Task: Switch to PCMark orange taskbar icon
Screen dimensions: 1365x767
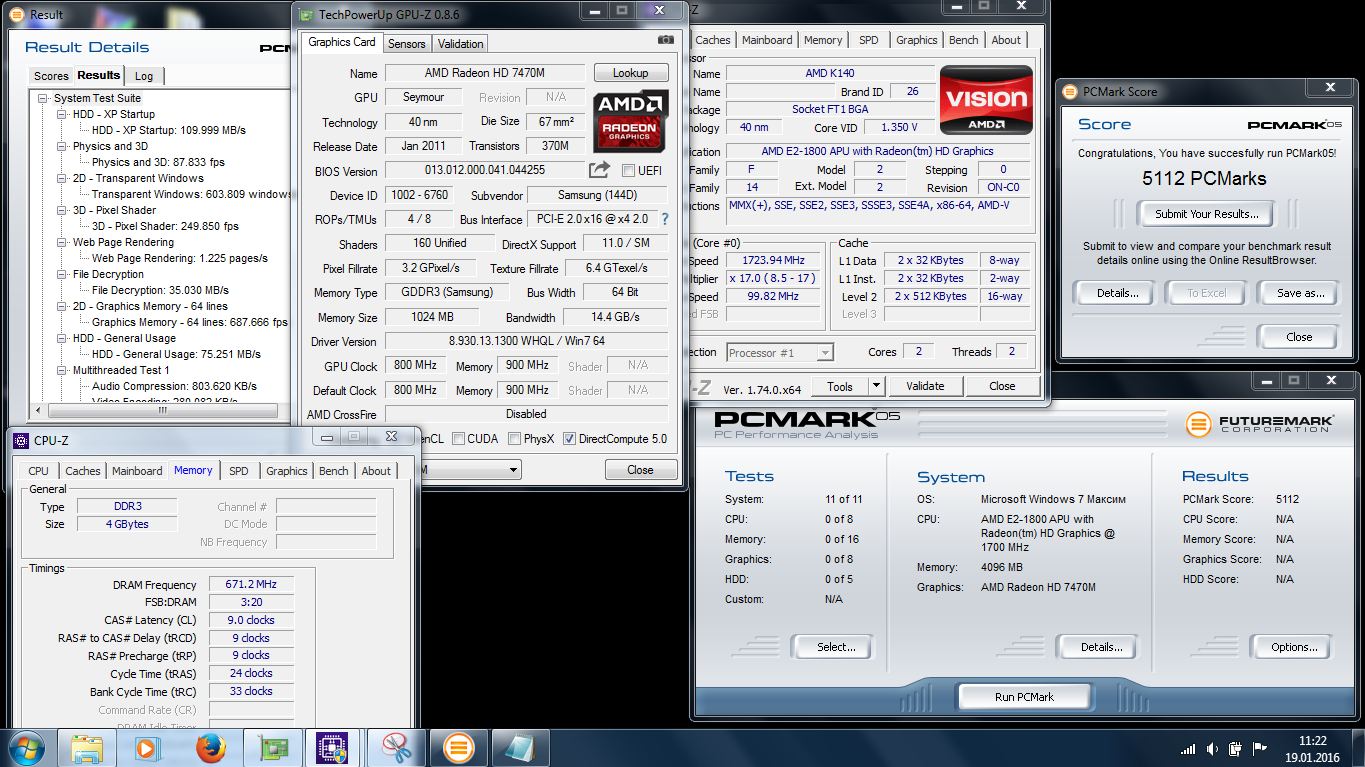Action: (458, 748)
